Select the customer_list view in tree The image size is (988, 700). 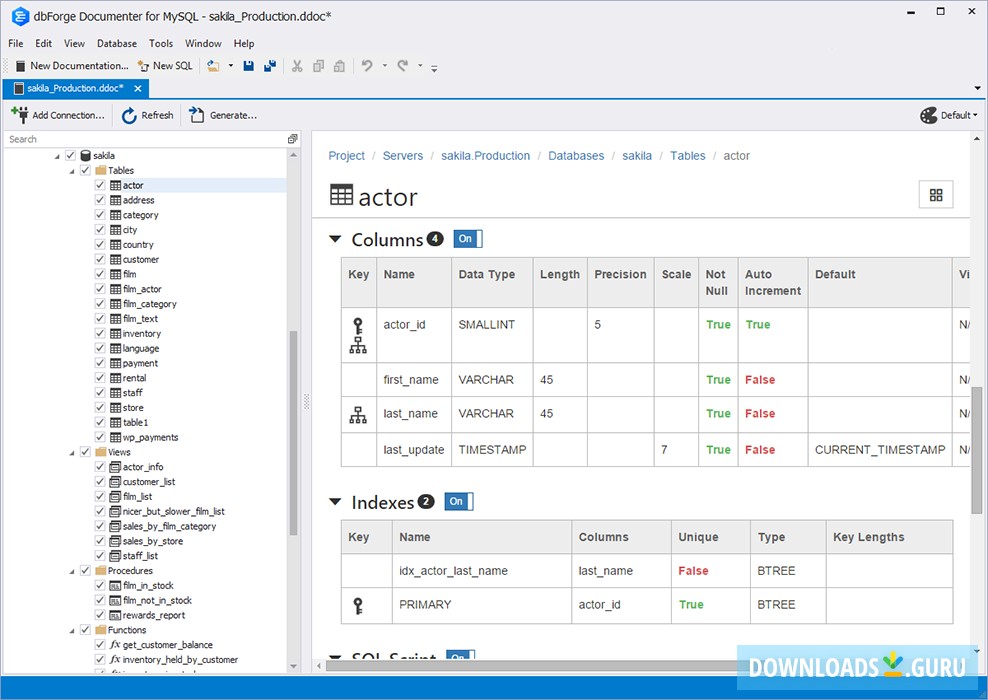coord(149,481)
